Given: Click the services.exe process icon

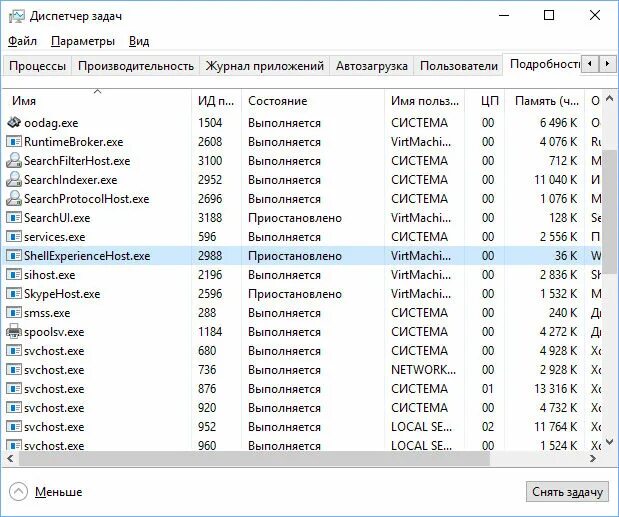Looking at the screenshot, I should click(14, 237).
